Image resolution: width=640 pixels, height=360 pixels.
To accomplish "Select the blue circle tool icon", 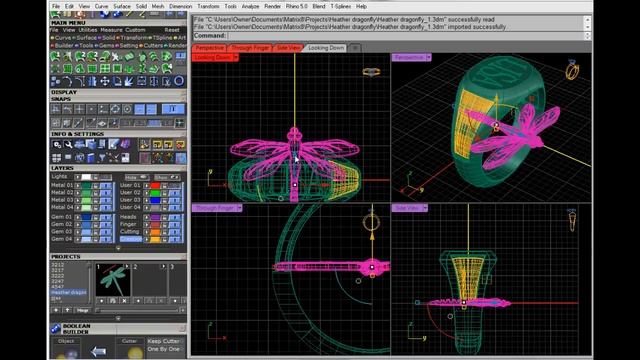I will [x=179, y=81].
